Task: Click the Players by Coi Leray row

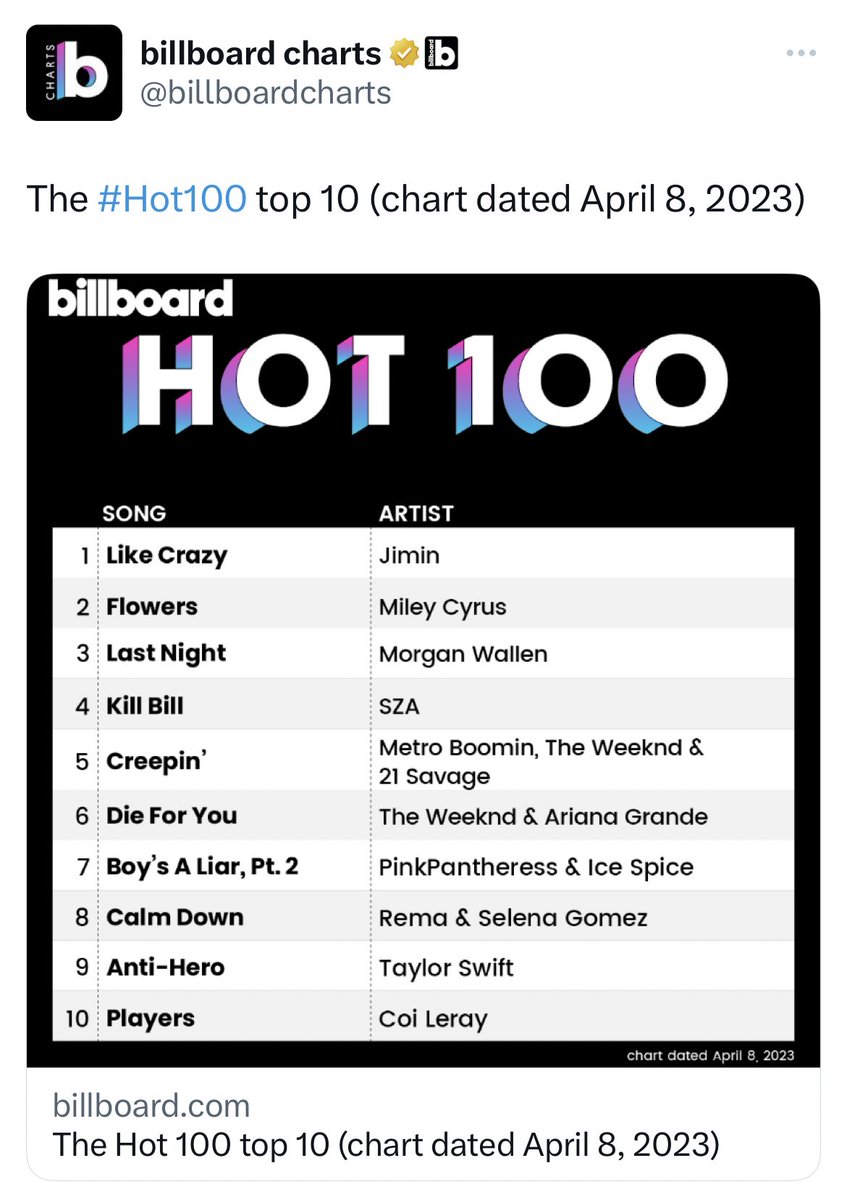Action: [423, 1018]
